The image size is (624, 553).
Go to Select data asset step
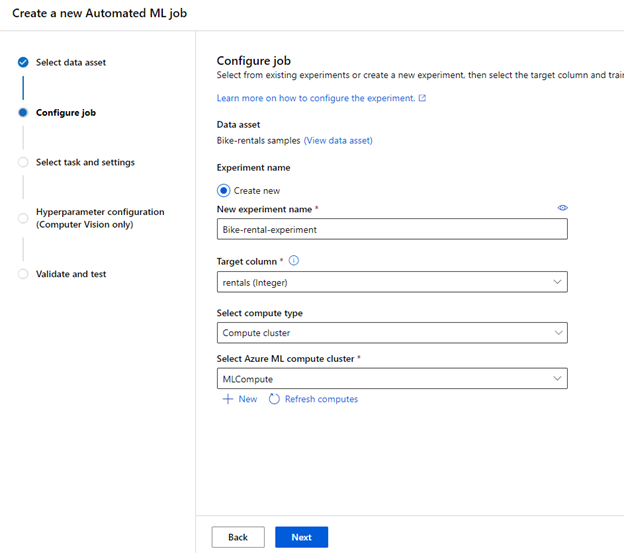pos(71,62)
